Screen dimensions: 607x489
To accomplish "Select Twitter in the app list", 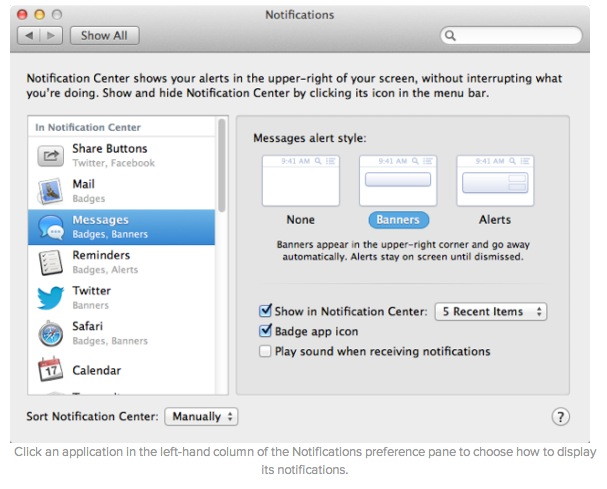I will [x=122, y=298].
